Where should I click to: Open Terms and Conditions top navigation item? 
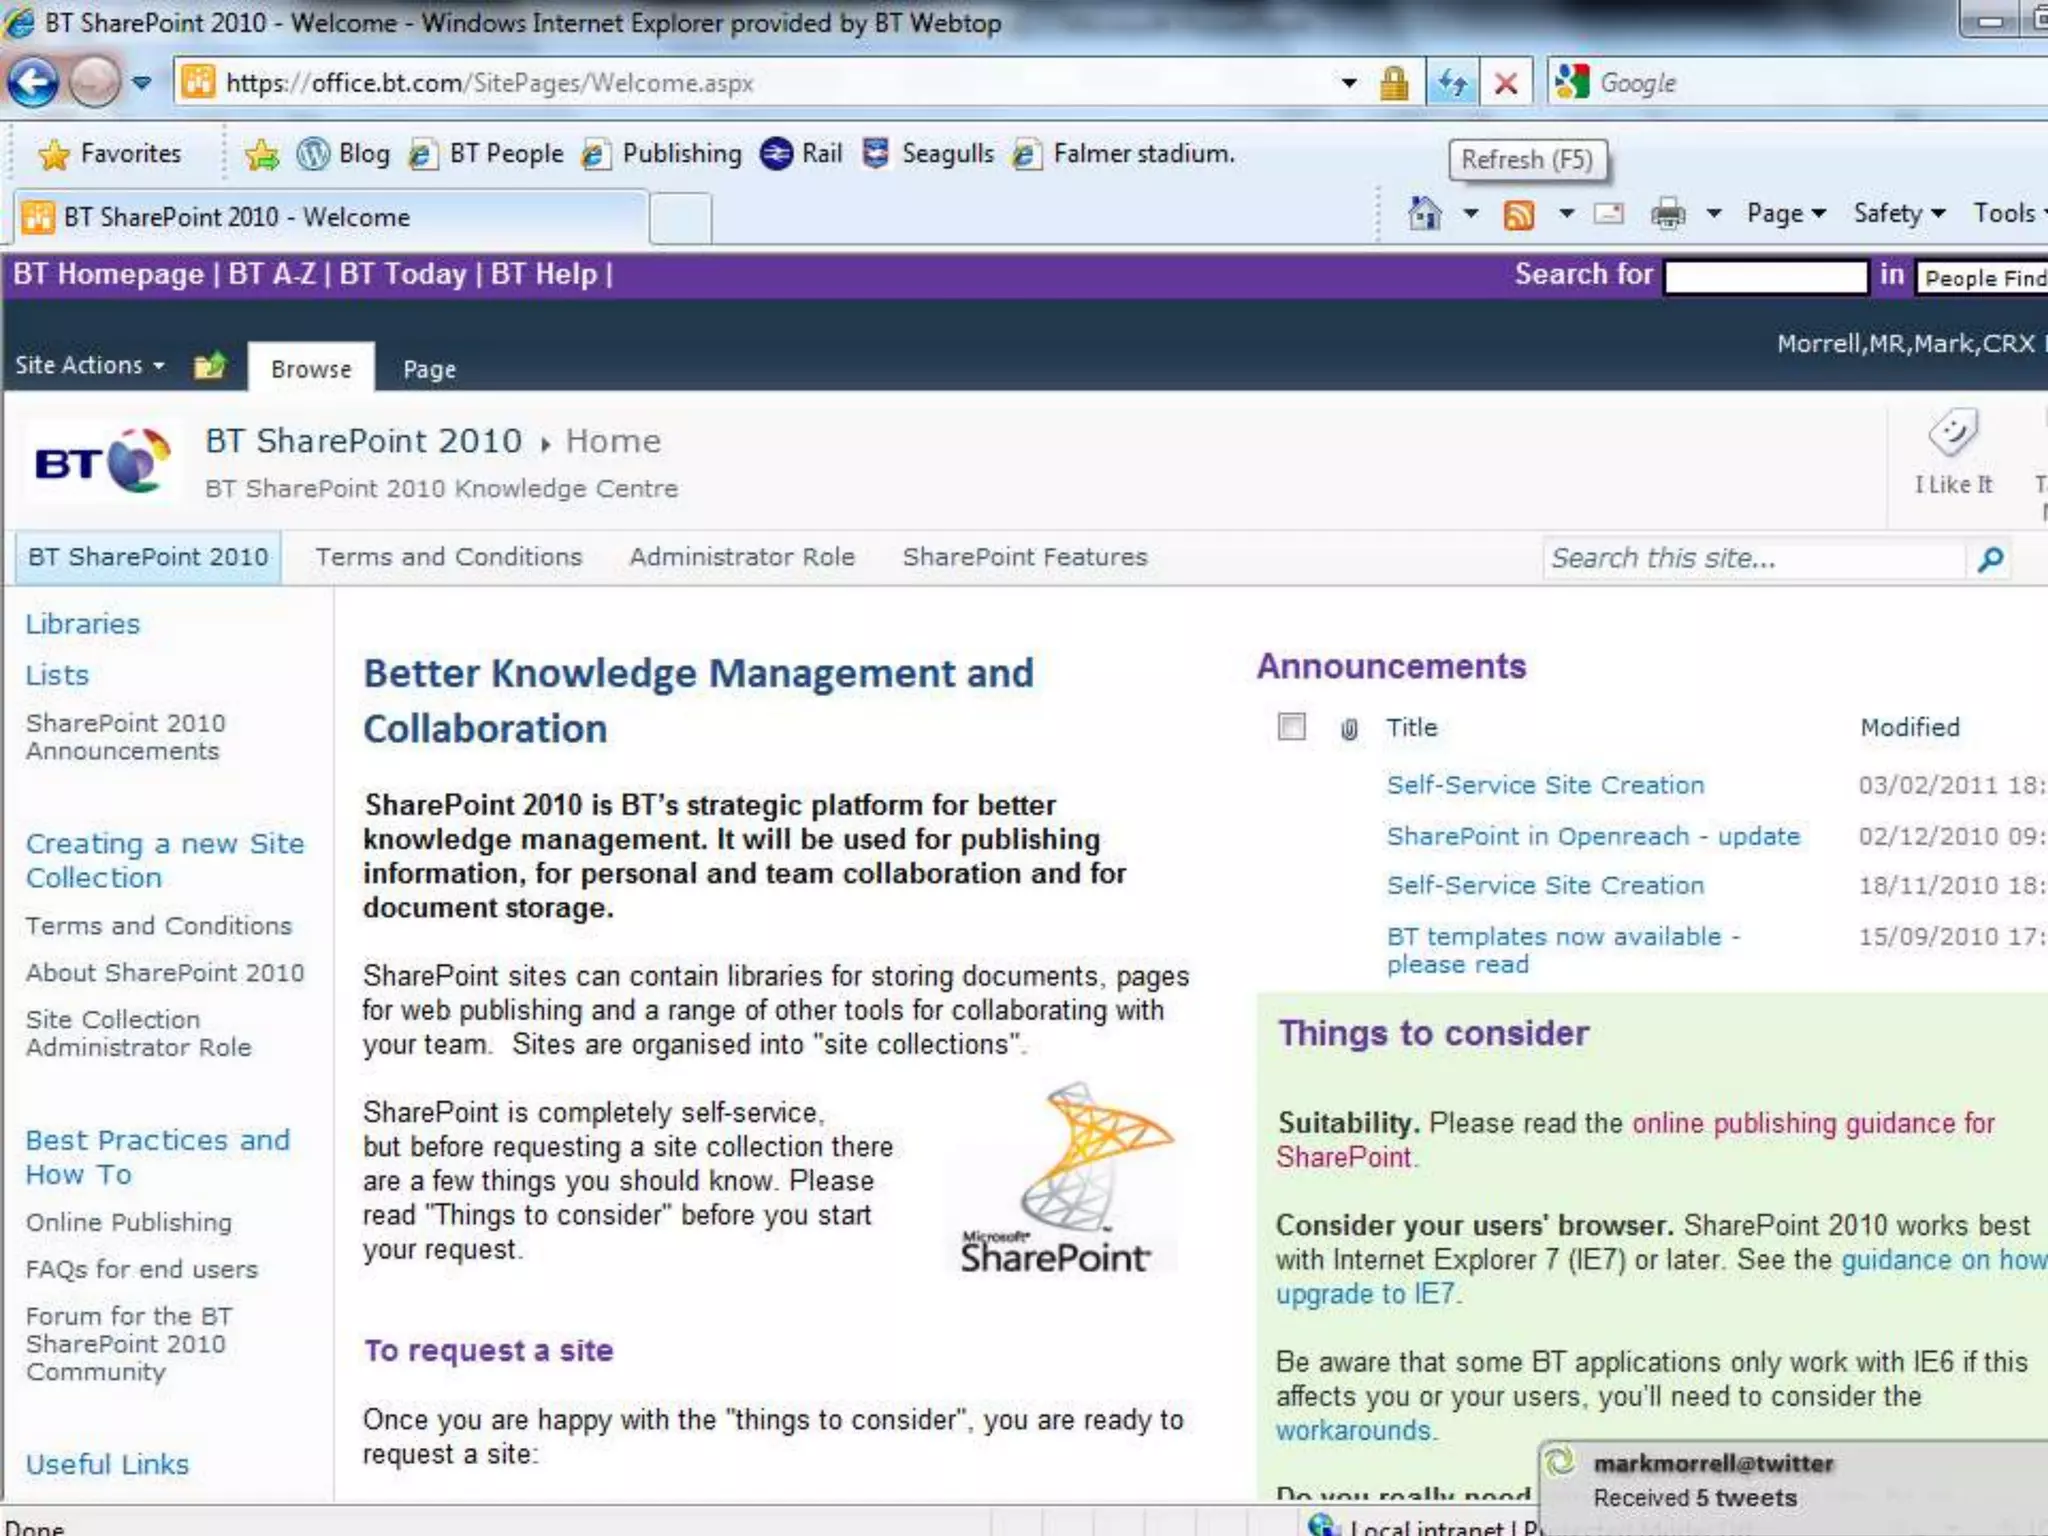coord(449,557)
